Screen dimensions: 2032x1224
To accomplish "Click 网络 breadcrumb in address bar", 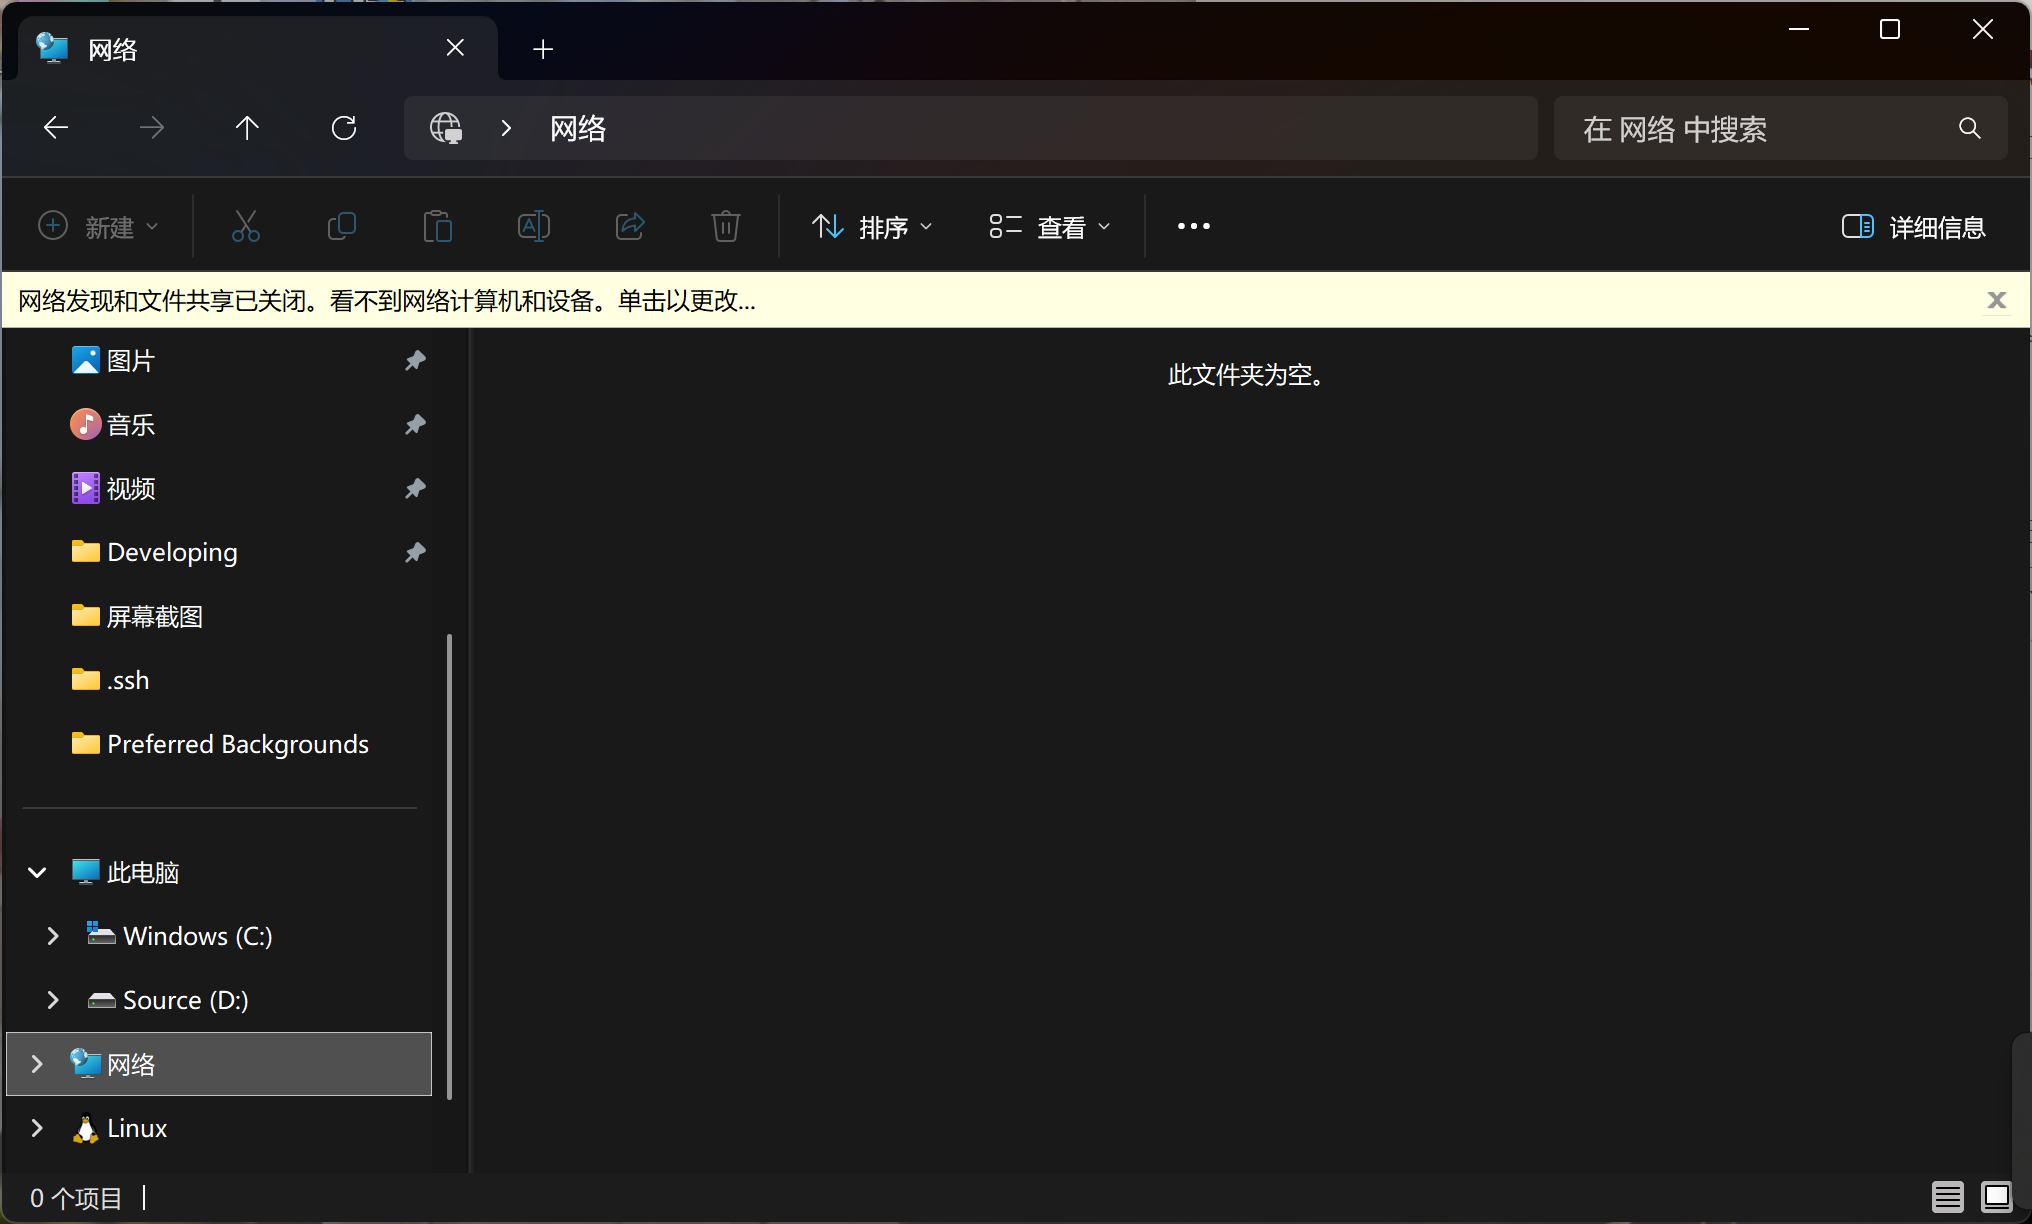I will click(578, 128).
